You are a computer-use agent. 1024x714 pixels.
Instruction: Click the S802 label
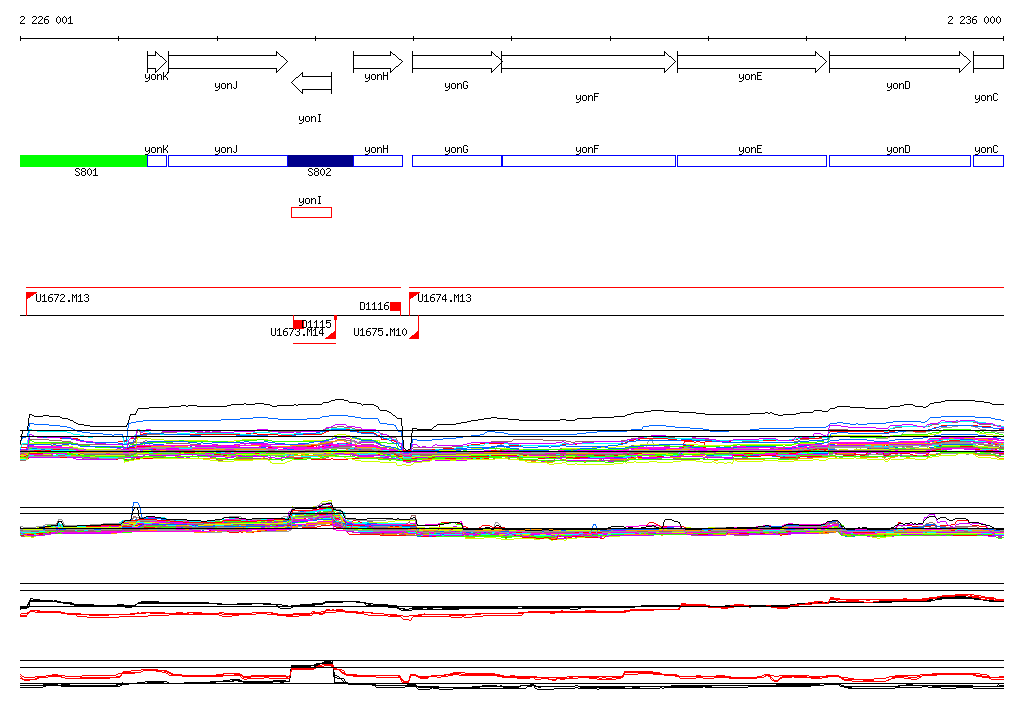point(319,172)
